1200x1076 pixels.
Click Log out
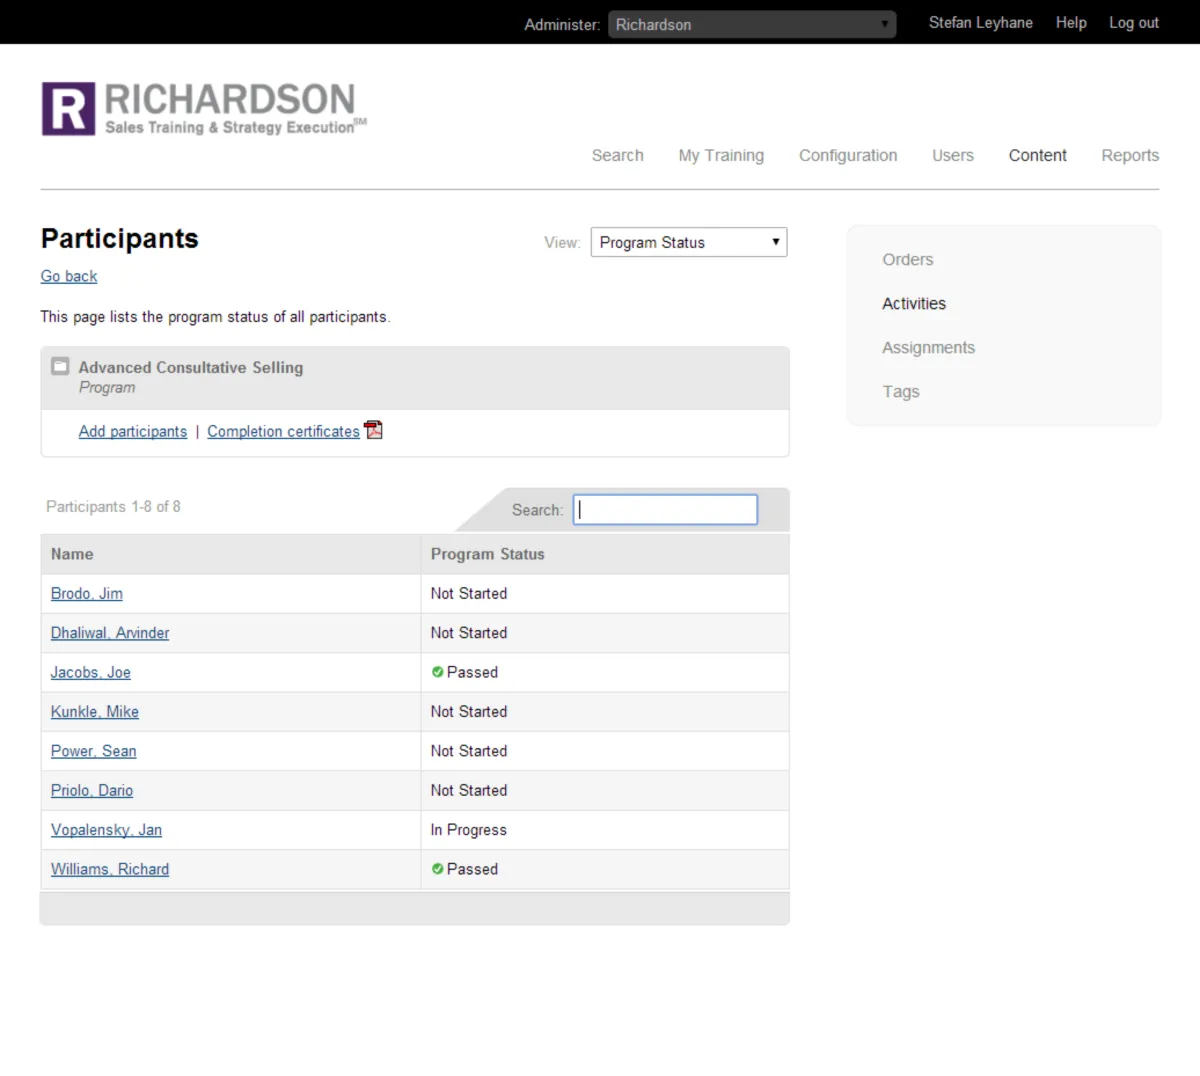click(x=1134, y=22)
